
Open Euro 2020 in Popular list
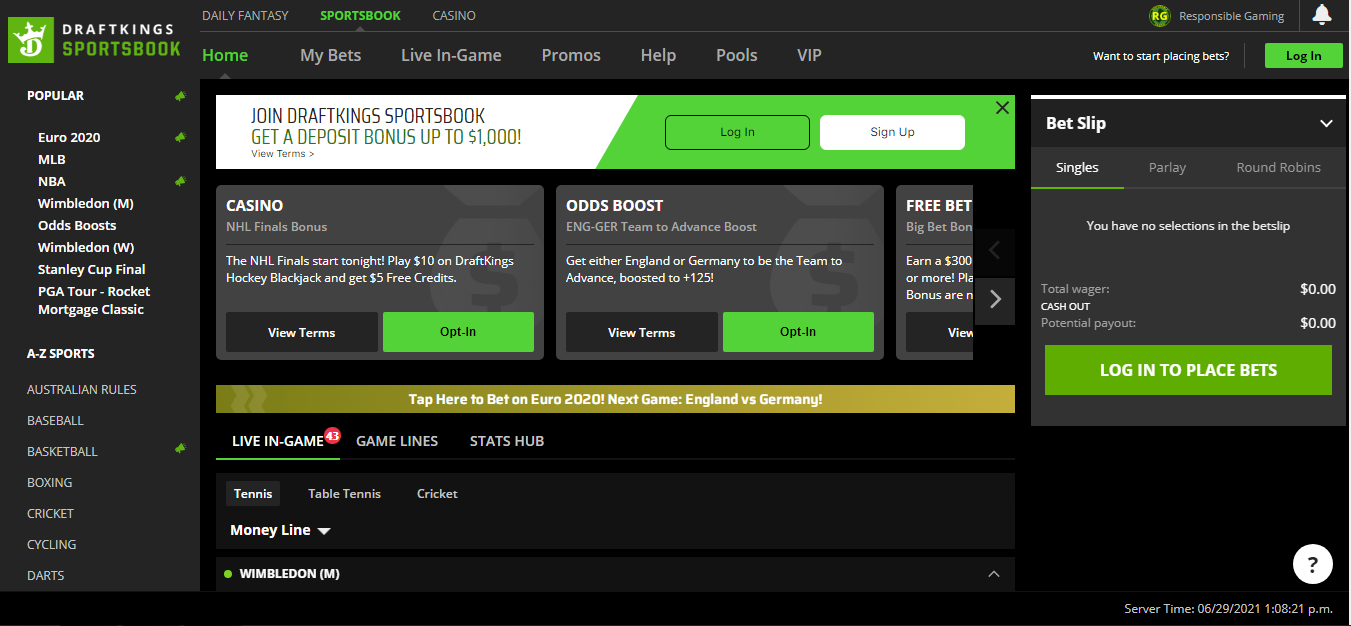69,137
